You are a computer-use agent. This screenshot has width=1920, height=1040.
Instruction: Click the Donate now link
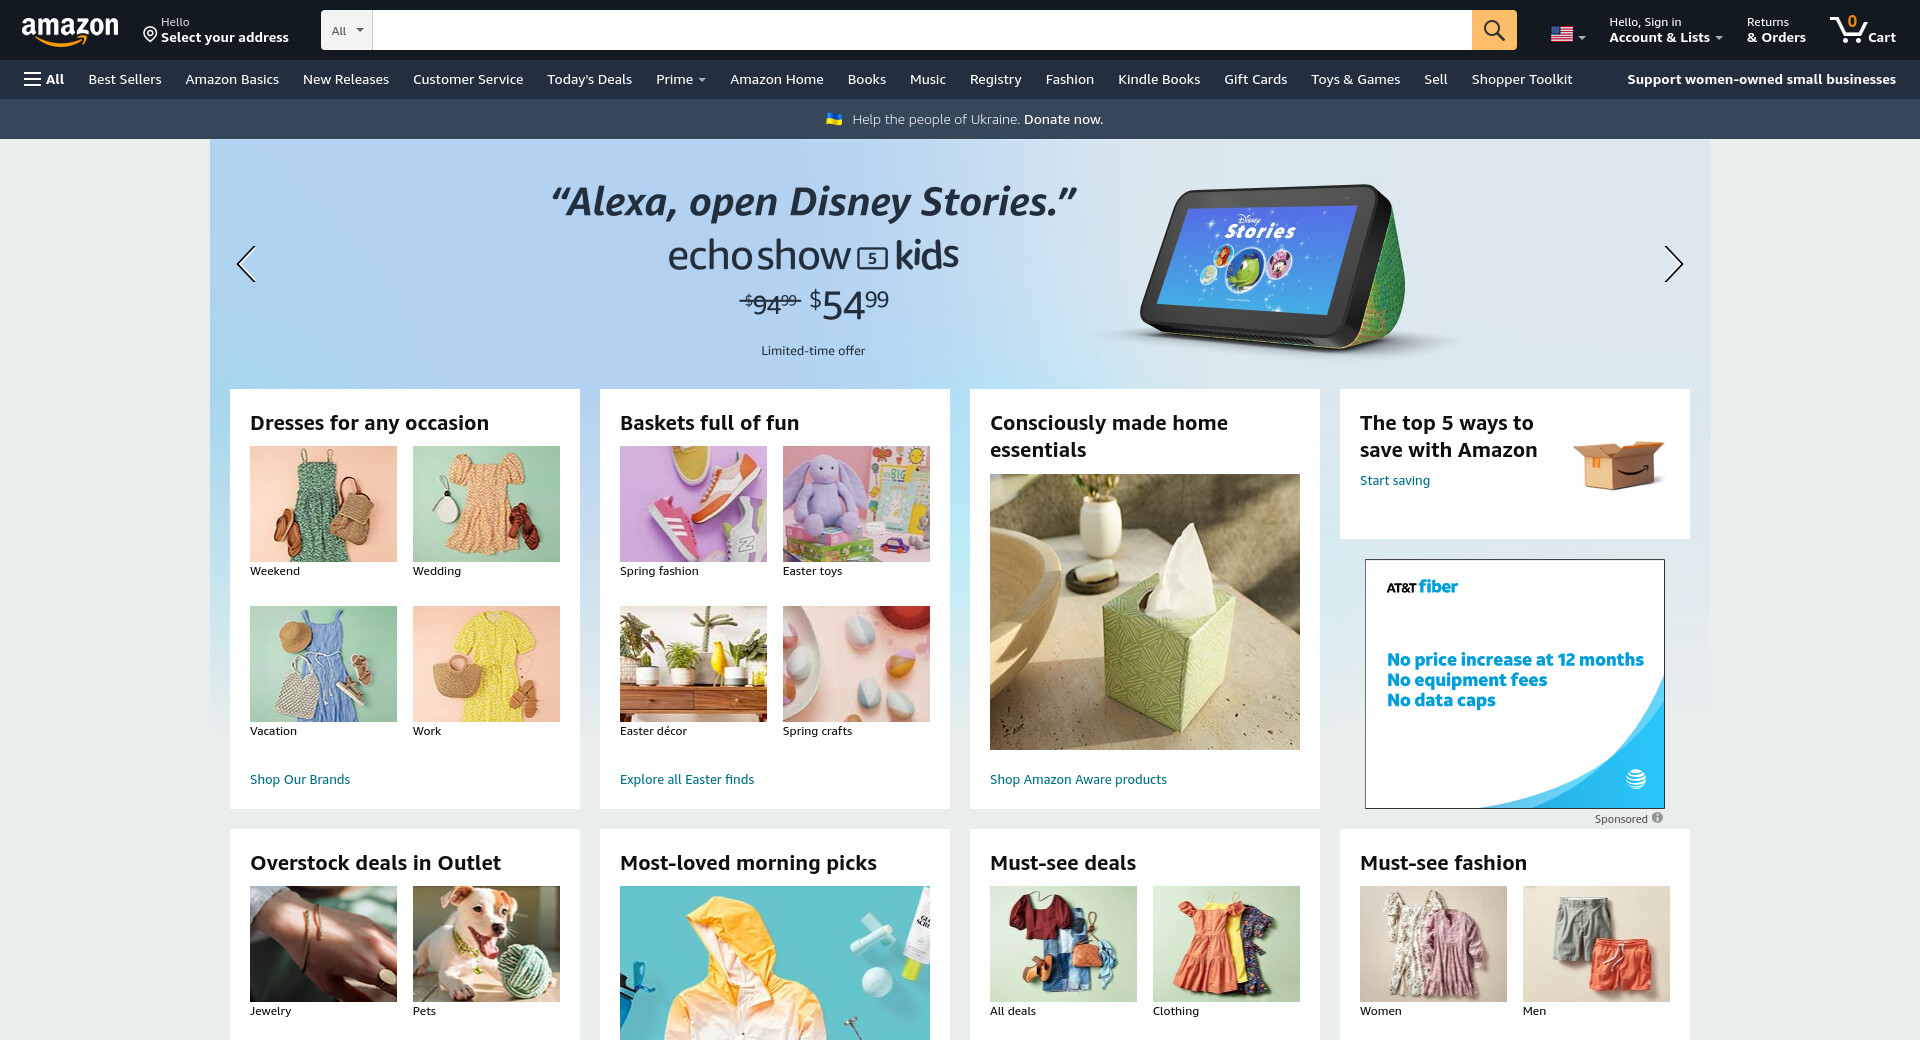[1063, 119]
